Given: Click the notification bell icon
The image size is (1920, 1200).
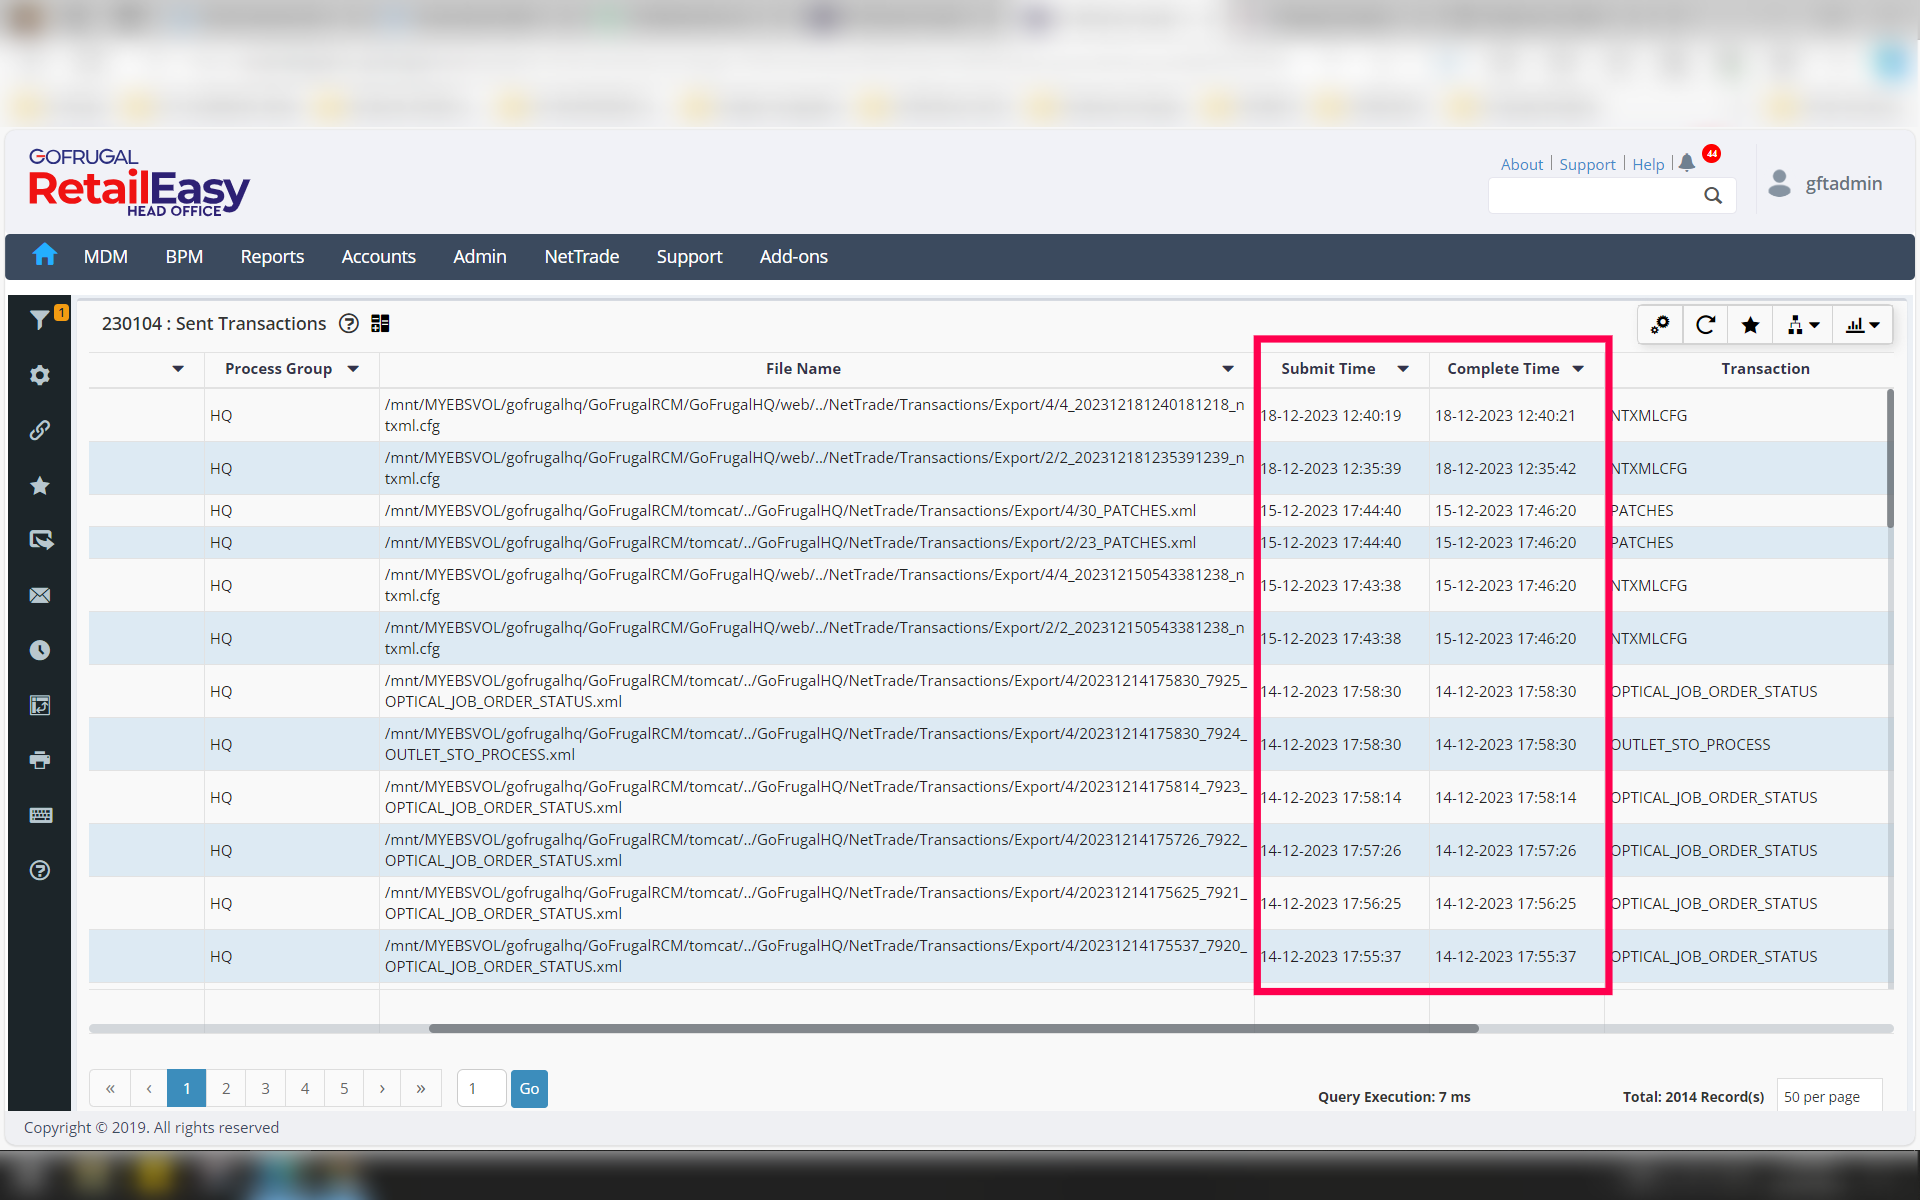Looking at the screenshot, I should tap(1687, 162).
